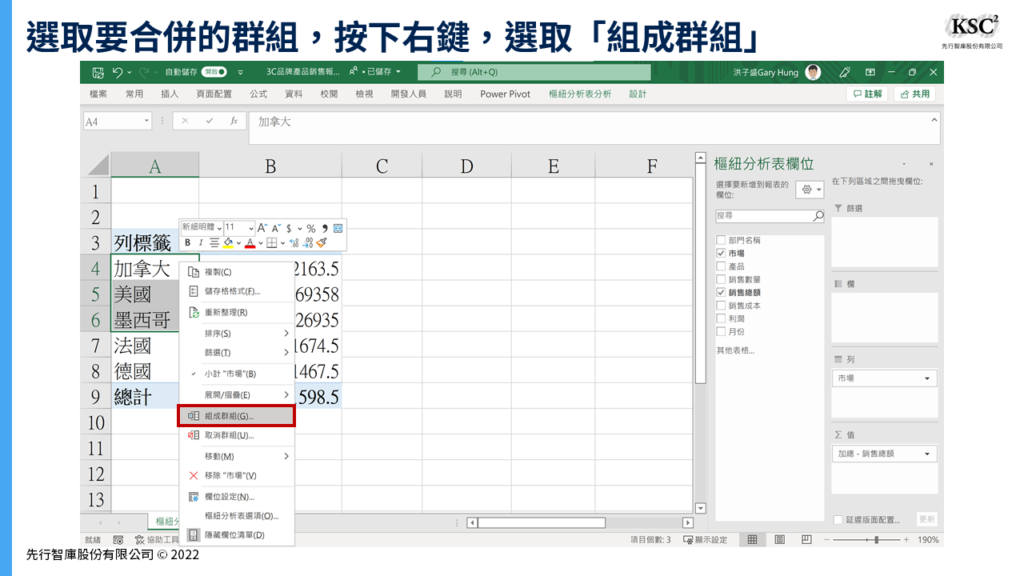Open 欄位設定(N)... from context menu

click(x=237, y=496)
